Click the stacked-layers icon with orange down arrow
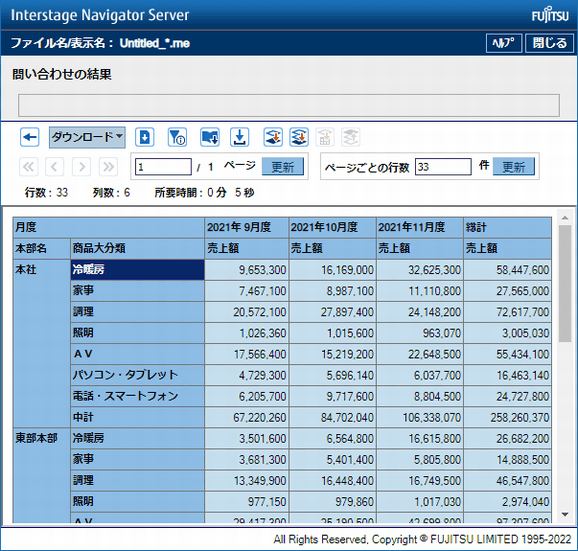The height and width of the screenshot is (551, 578). coord(299,137)
